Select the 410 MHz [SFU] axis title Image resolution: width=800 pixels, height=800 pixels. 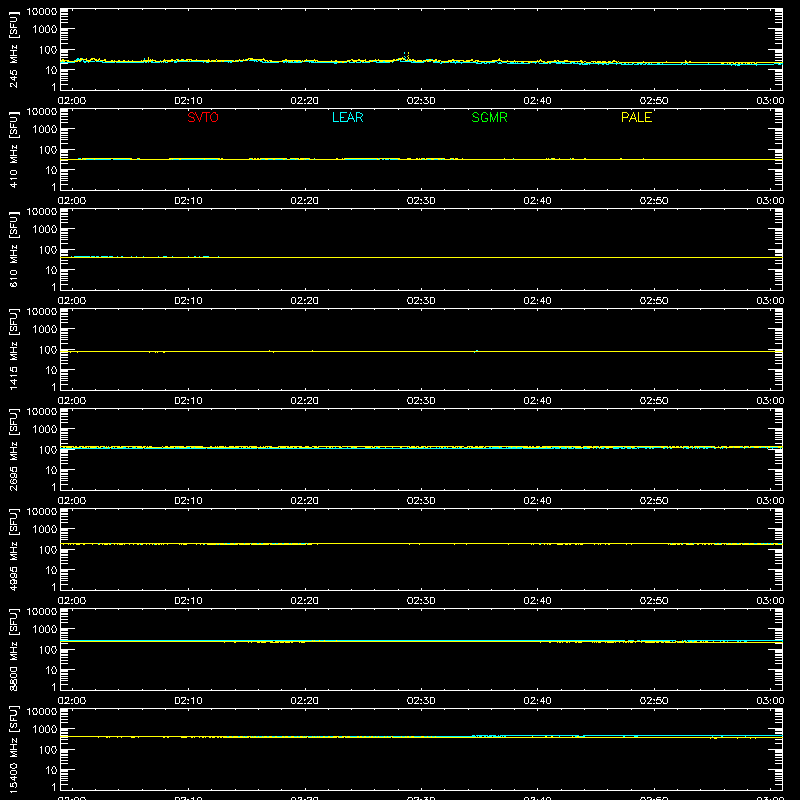pos(13,149)
